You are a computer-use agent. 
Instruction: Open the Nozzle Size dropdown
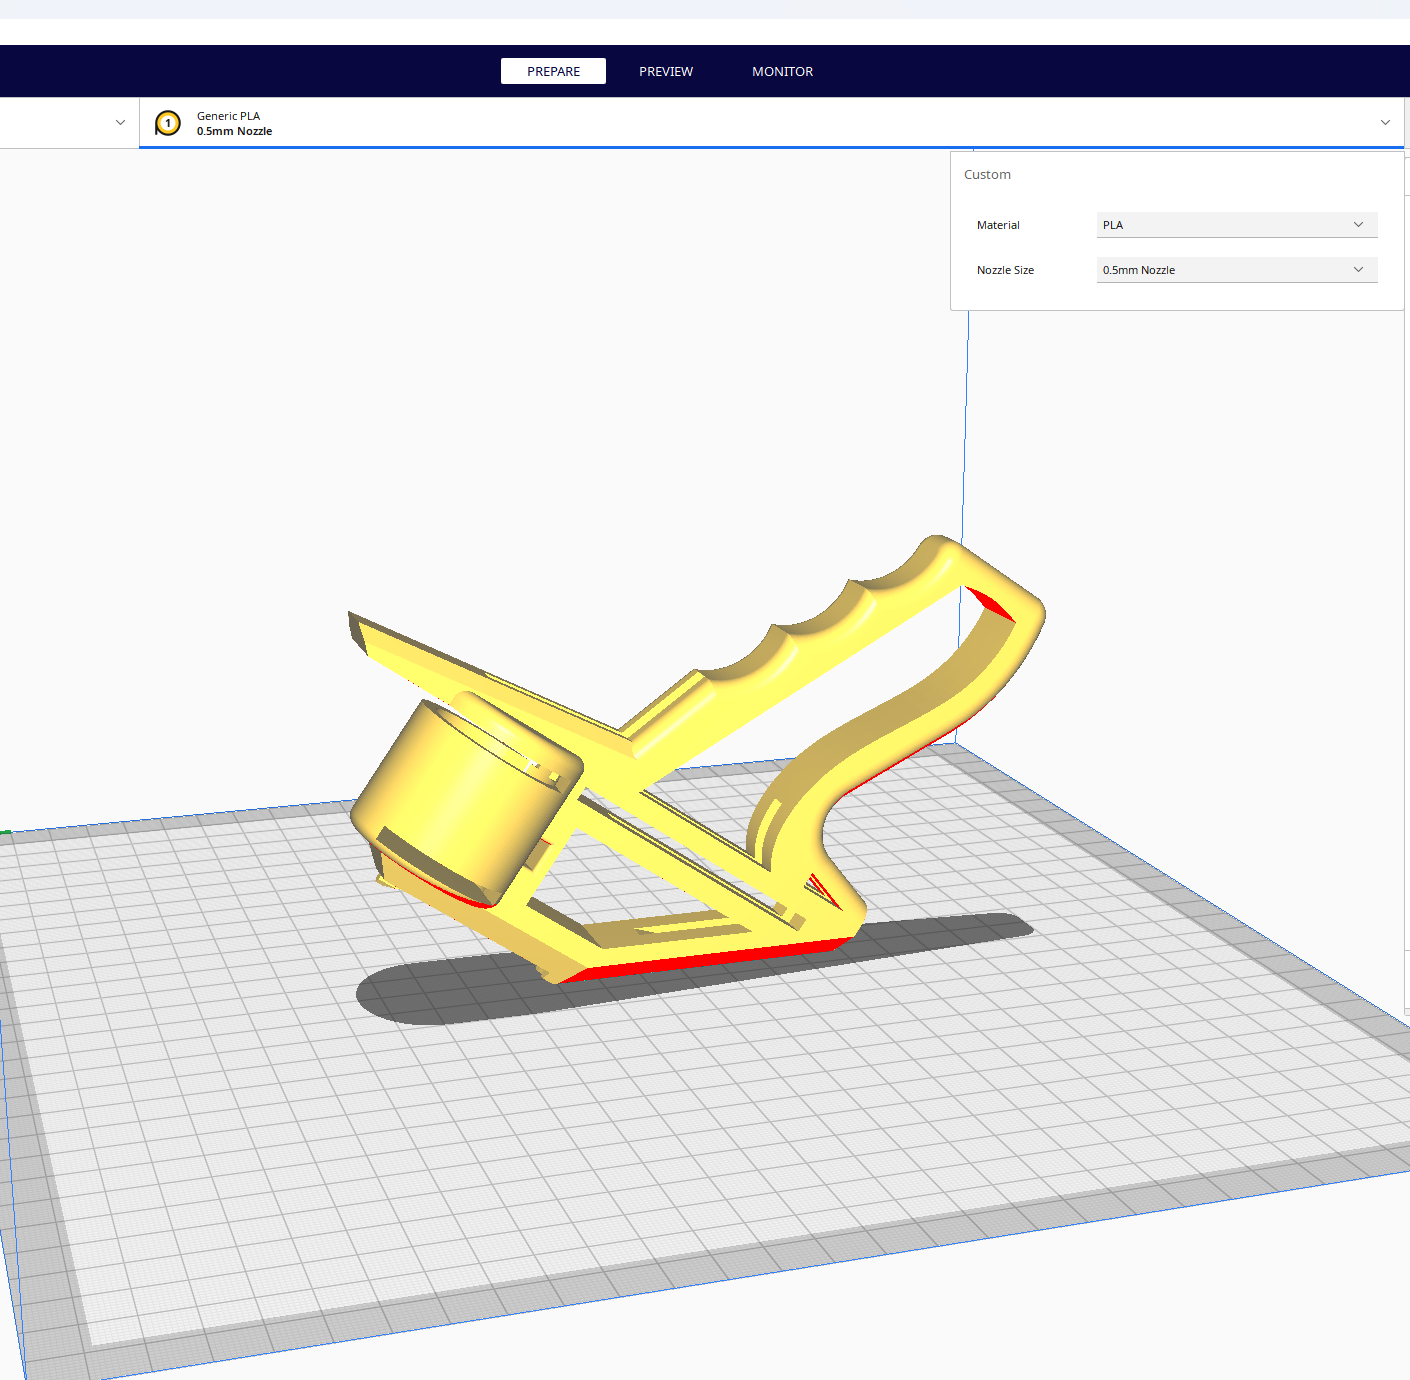pyautogui.click(x=1237, y=270)
